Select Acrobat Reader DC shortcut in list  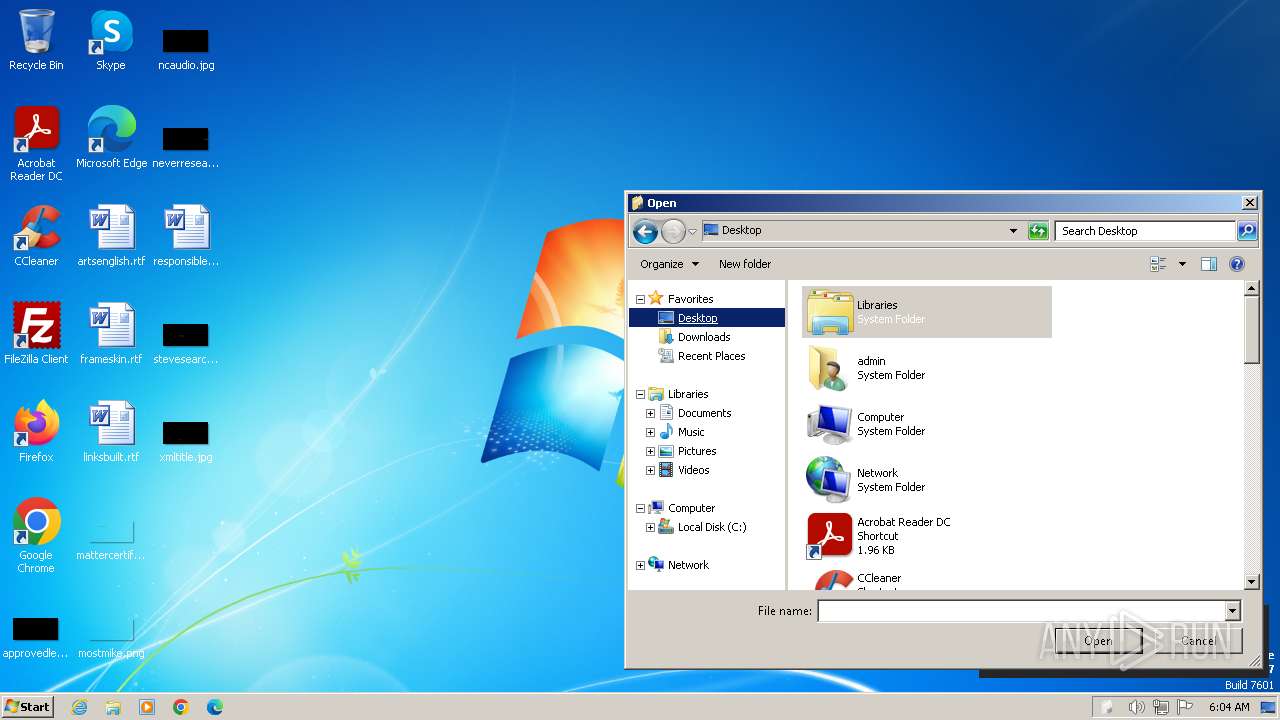tap(927, 536)
